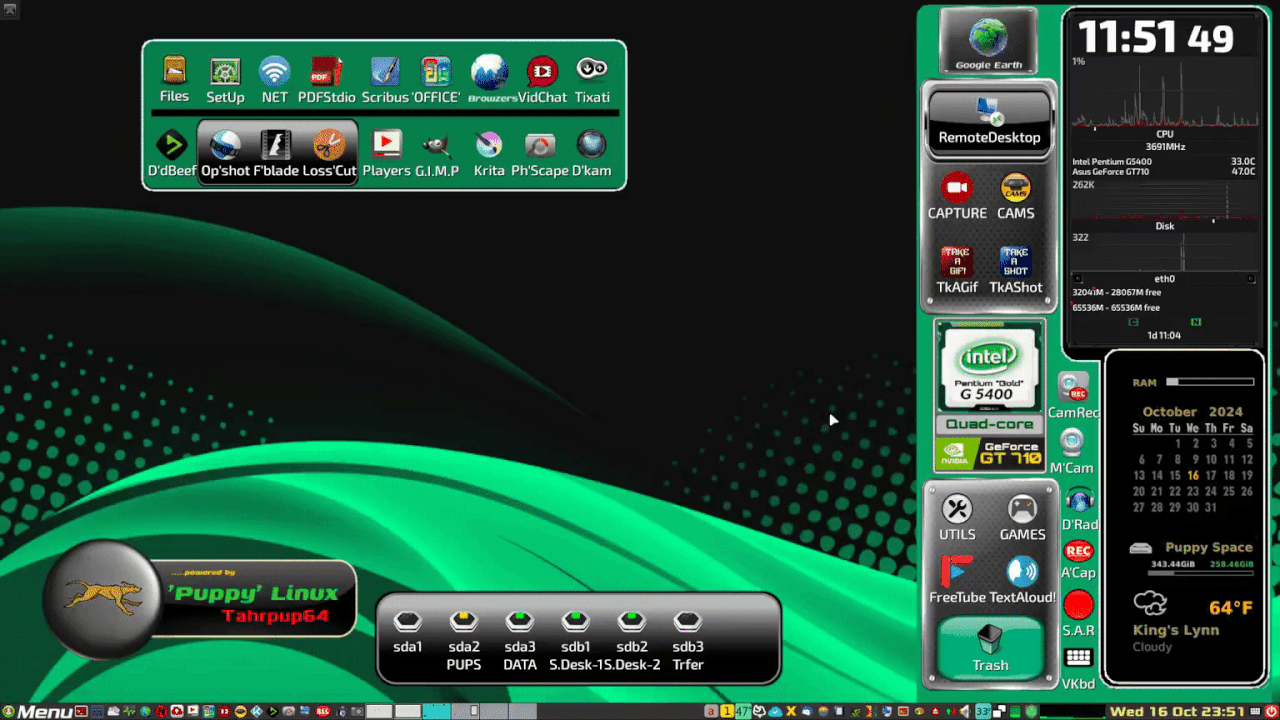The width and height of the screenshot is (1280, 720).
Task: Click the Puppy Linux Tahrpup64 logo
Action: point(199,598)
